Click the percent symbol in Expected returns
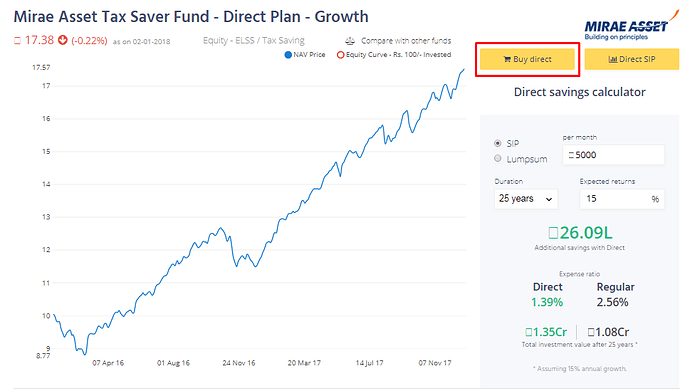The height and width of the screenshot is (390, 690). point(655,199)
